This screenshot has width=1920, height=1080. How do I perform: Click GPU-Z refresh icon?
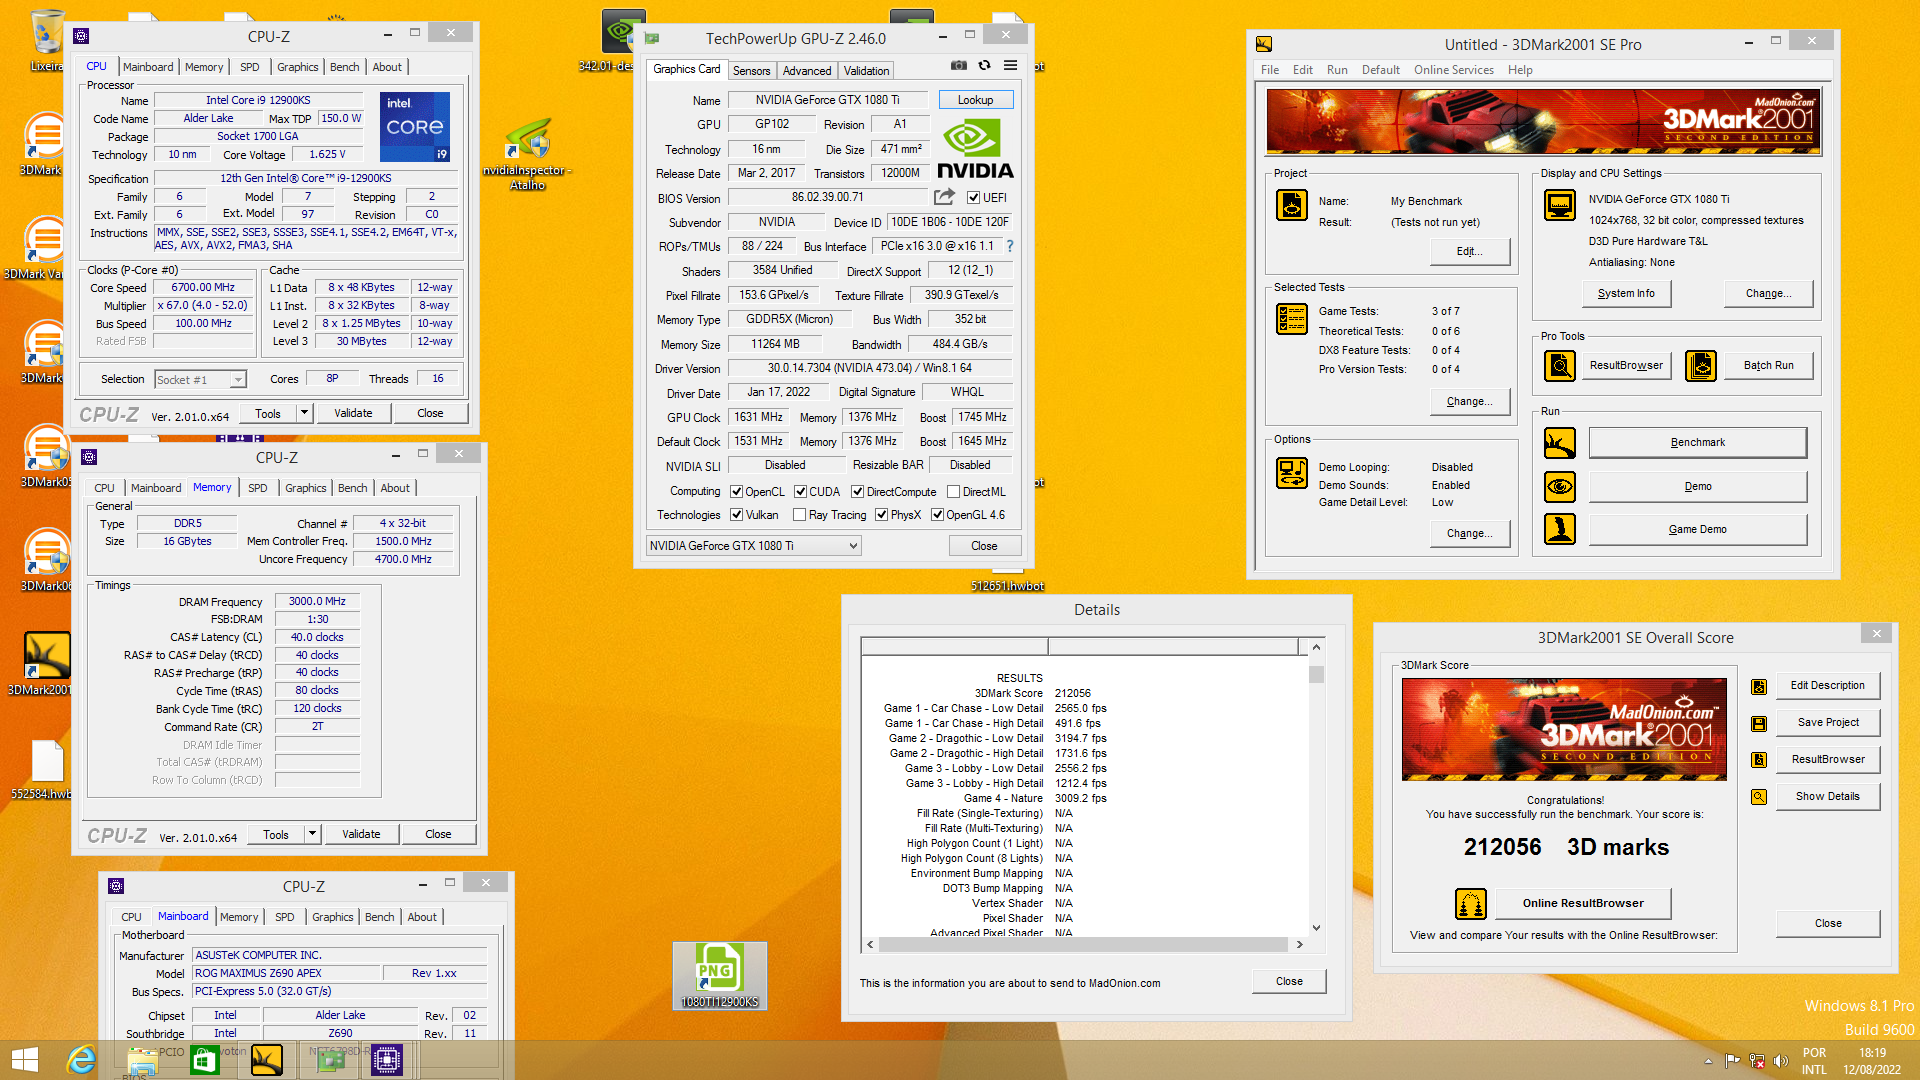pyautogui.click(x=984, y=65)
